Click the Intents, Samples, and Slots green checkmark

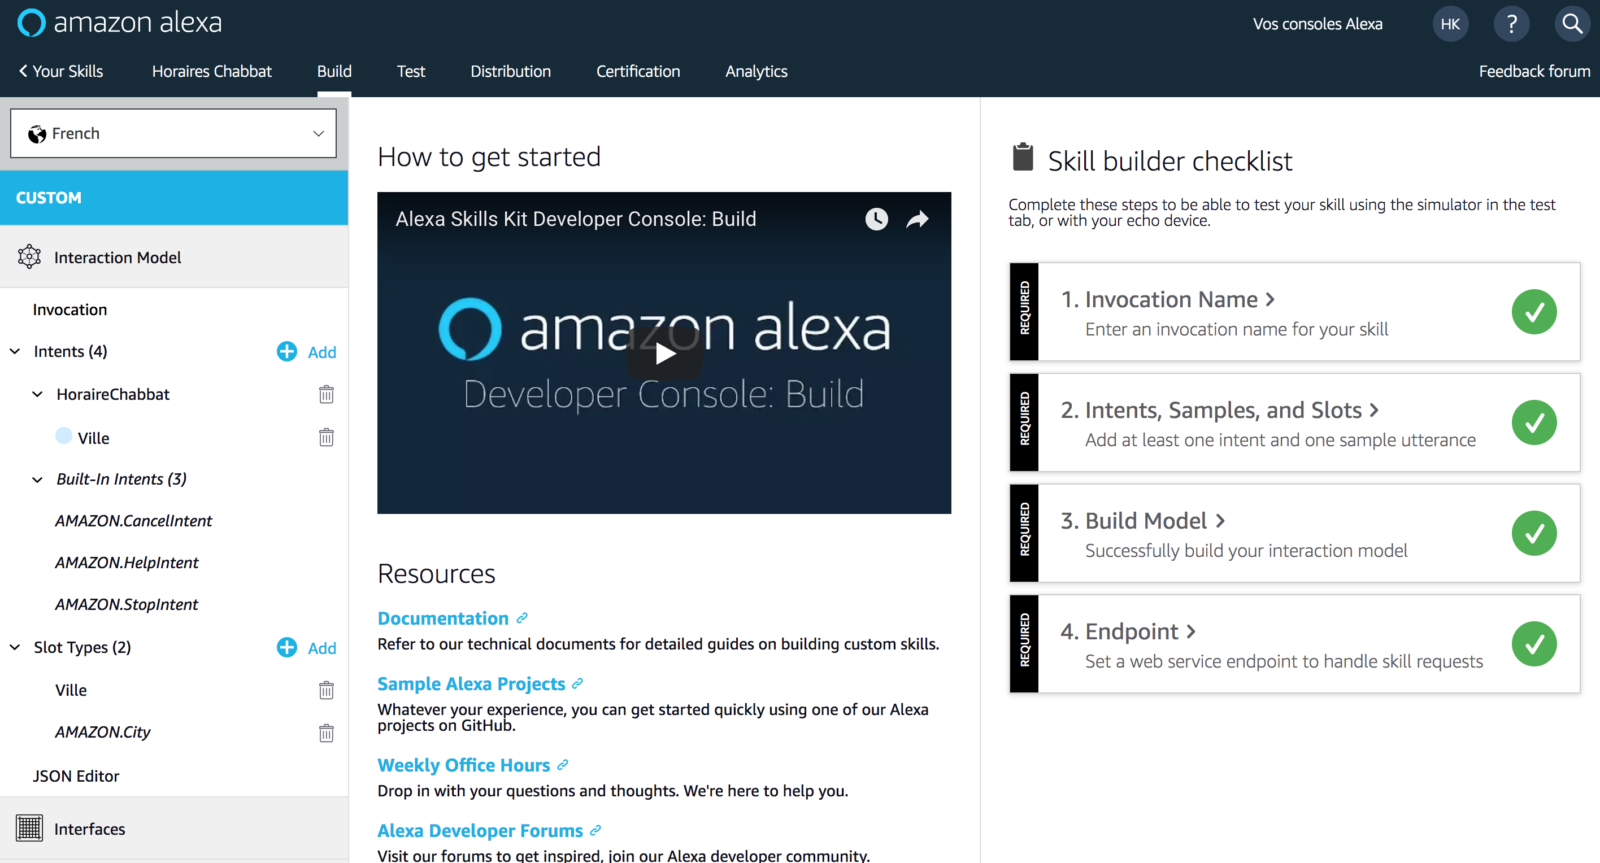coord(1534,423)
